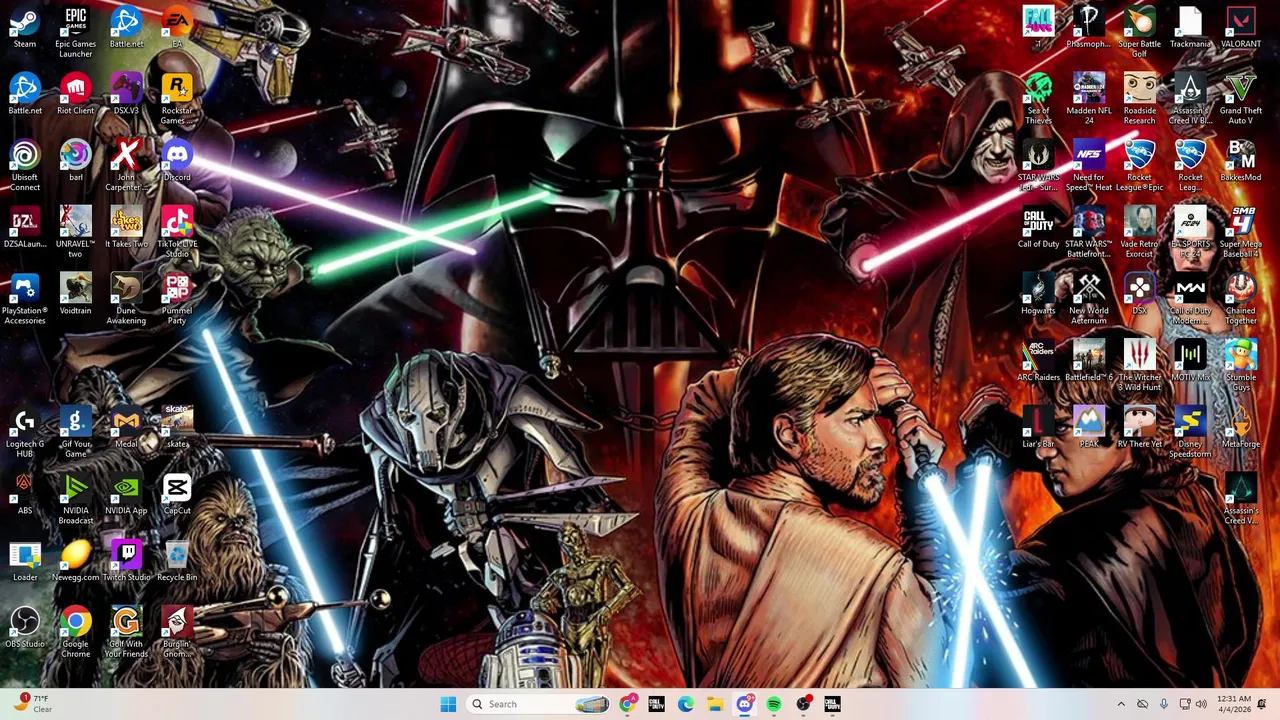Open the clock and date panel
The width and height of the screenshot is (1280, 720).
pyautogui.click(x=1233, y=704)
